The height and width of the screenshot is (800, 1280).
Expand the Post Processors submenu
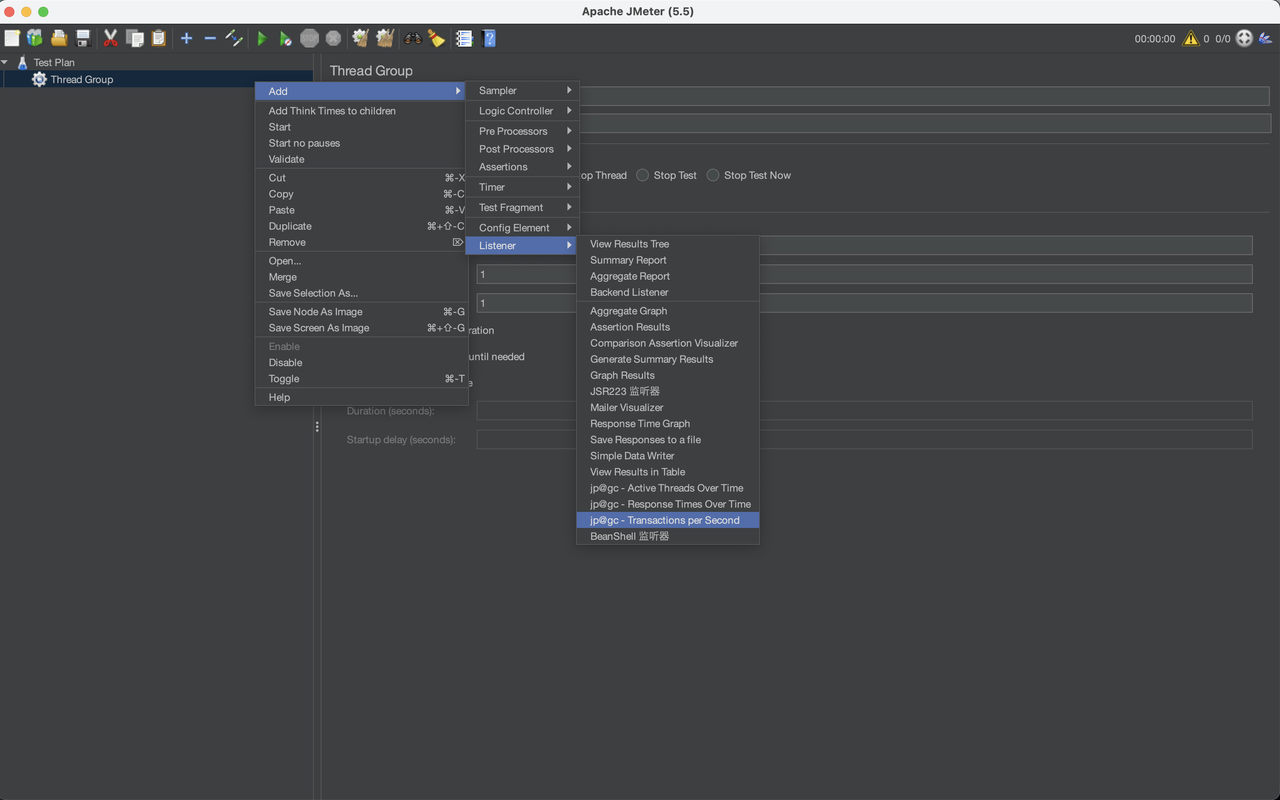click(x=522, y=149)
